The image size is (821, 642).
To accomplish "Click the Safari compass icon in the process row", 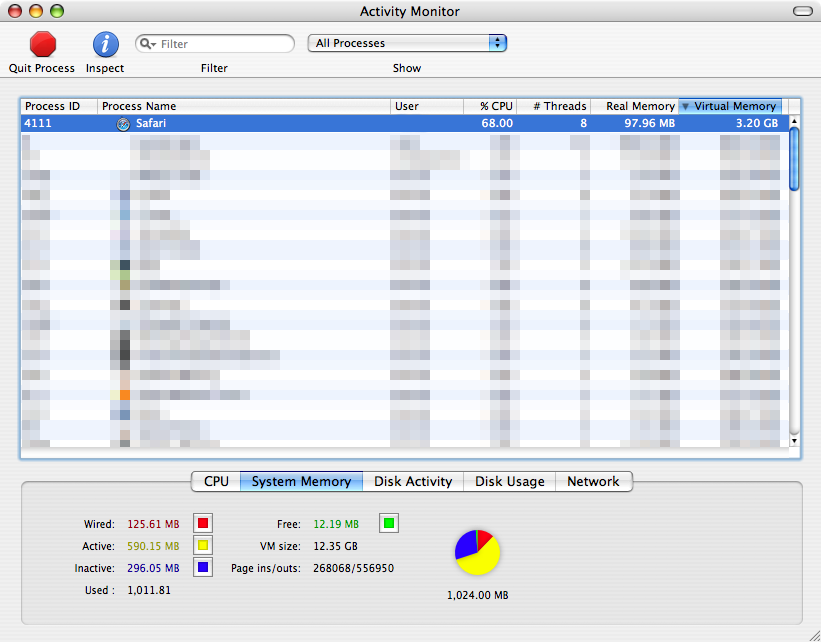I will pos(123,124).
